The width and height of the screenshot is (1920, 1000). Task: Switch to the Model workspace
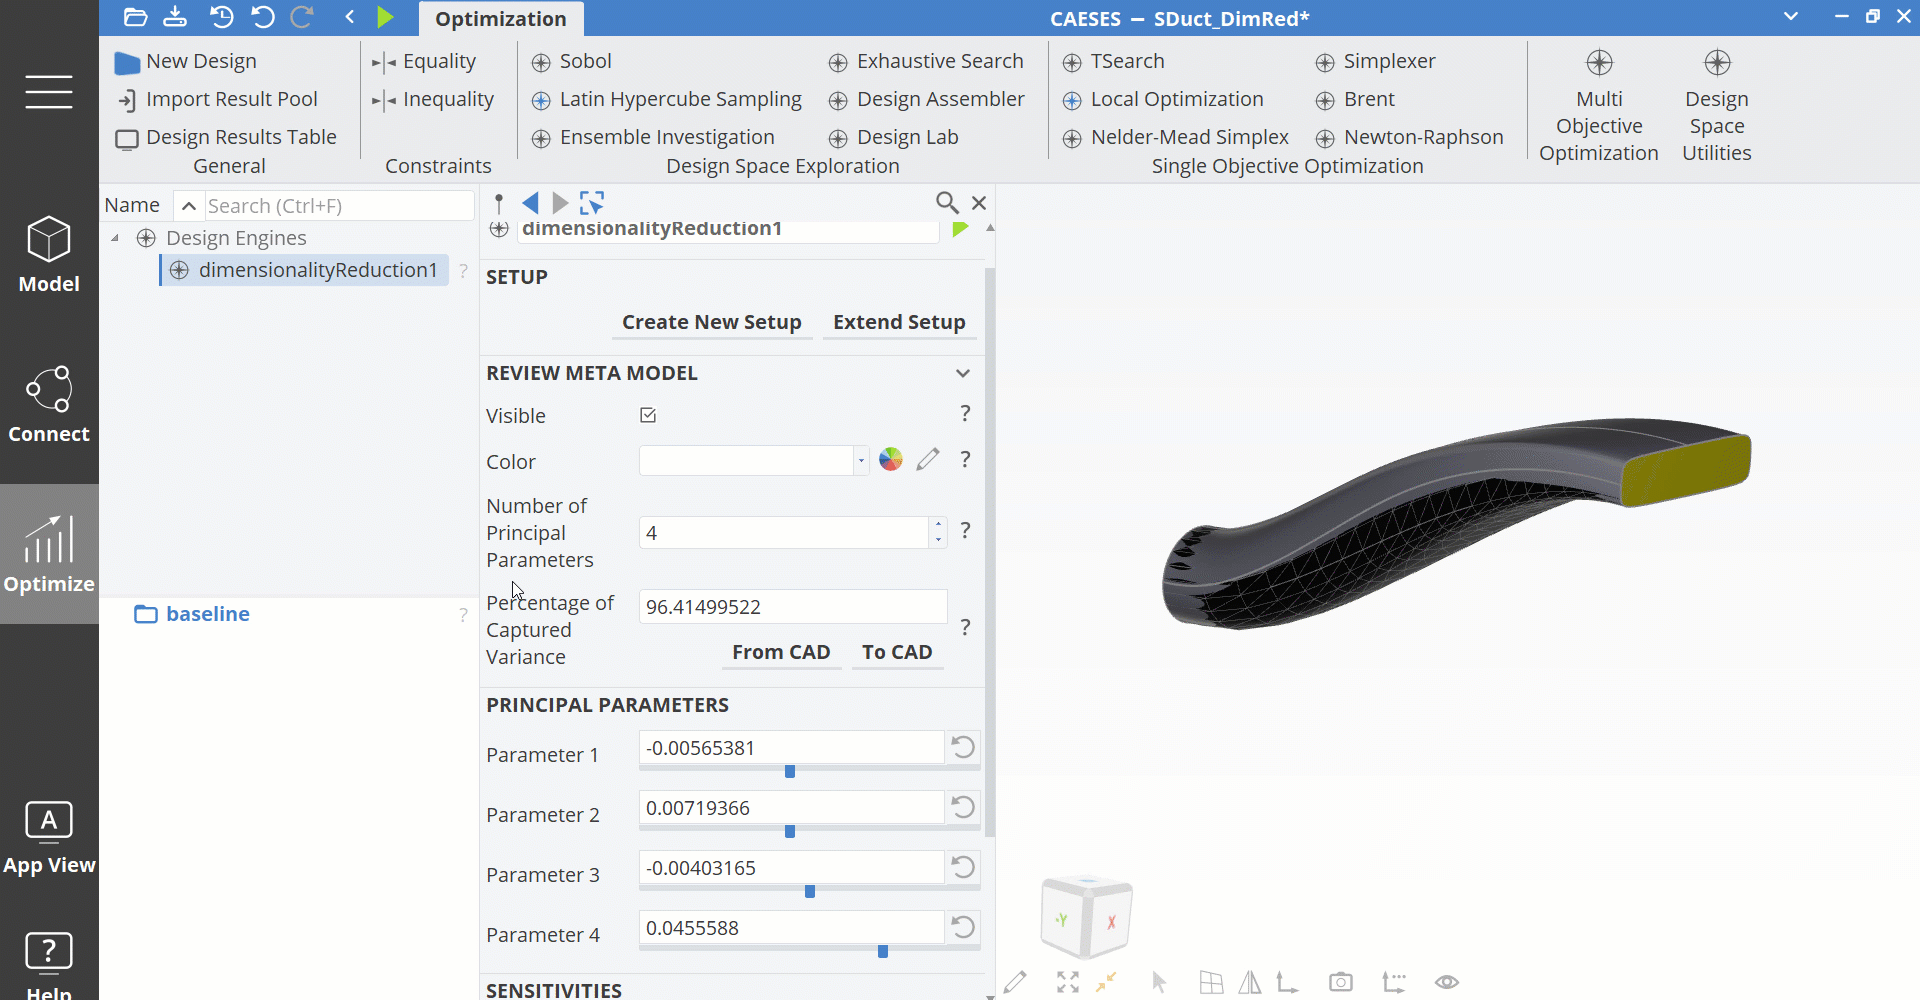point(49,255)
